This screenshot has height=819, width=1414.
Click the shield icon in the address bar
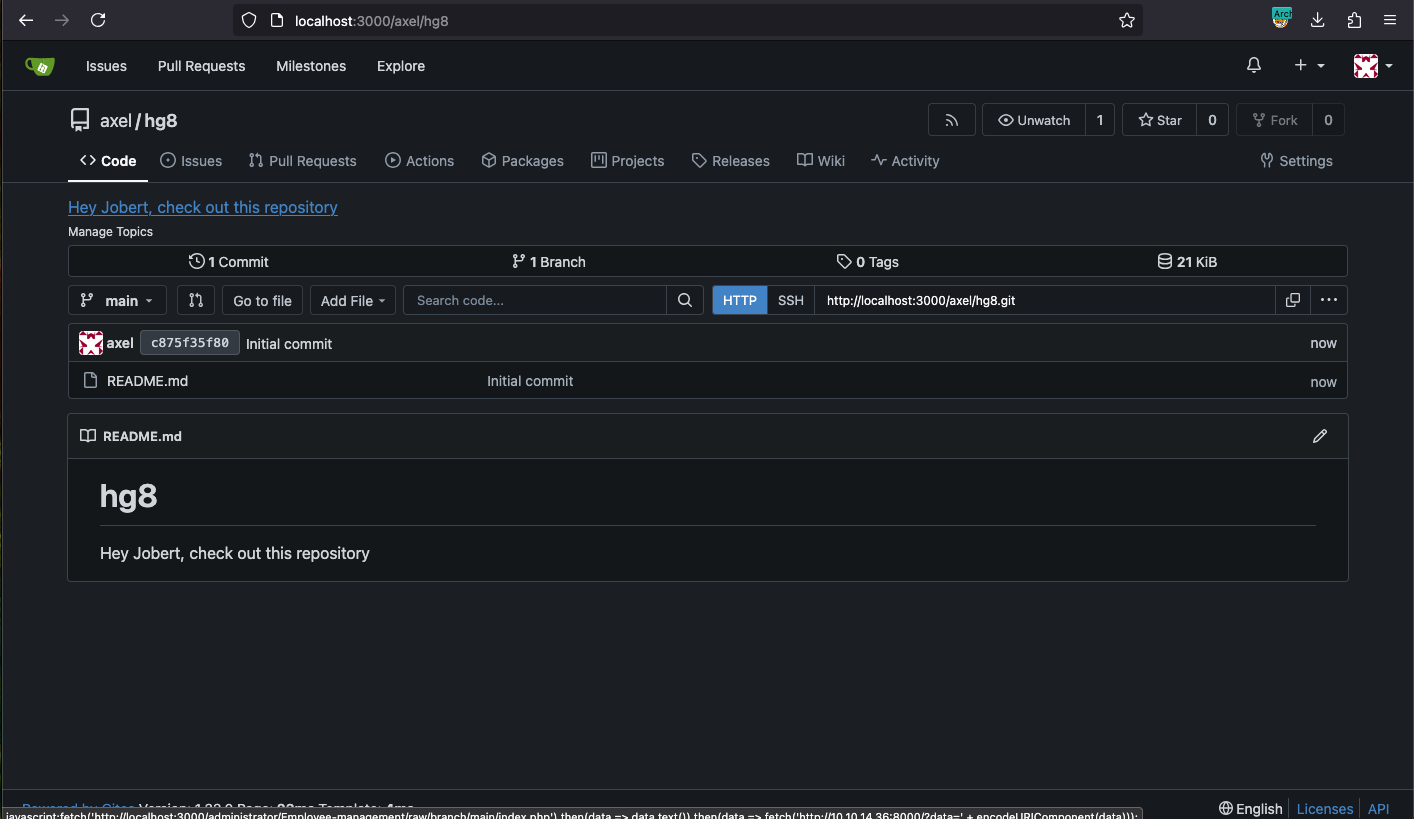(250, 20)
